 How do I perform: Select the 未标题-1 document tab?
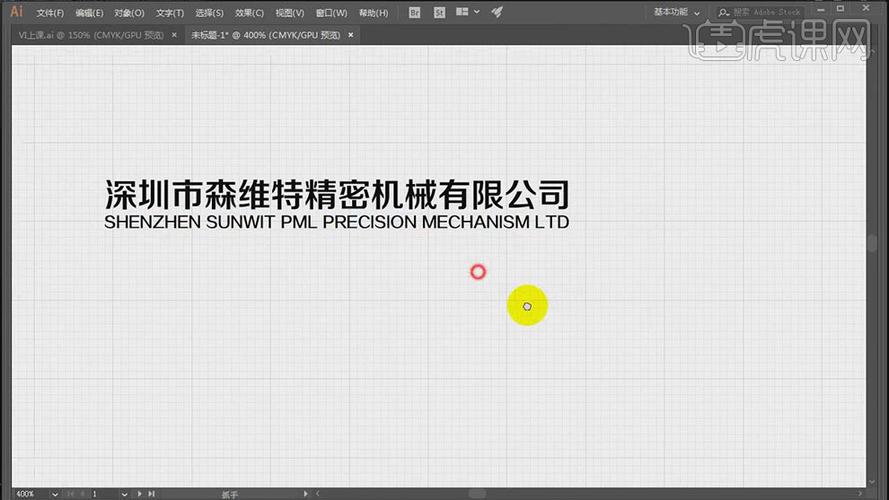point(265,35)
